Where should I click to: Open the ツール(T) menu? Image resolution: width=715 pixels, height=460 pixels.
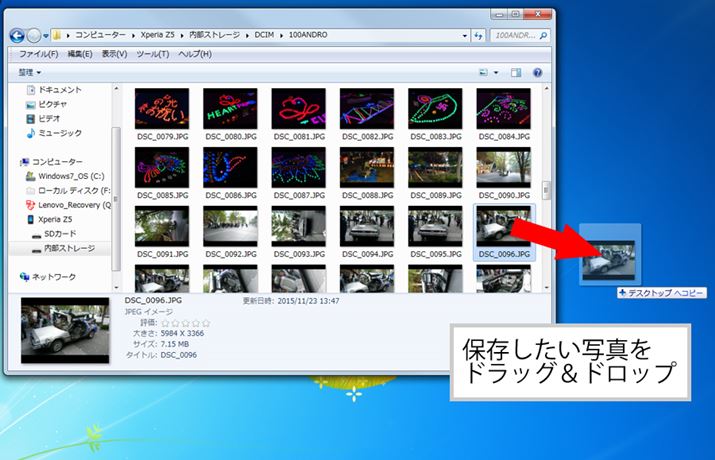(152, 54)
